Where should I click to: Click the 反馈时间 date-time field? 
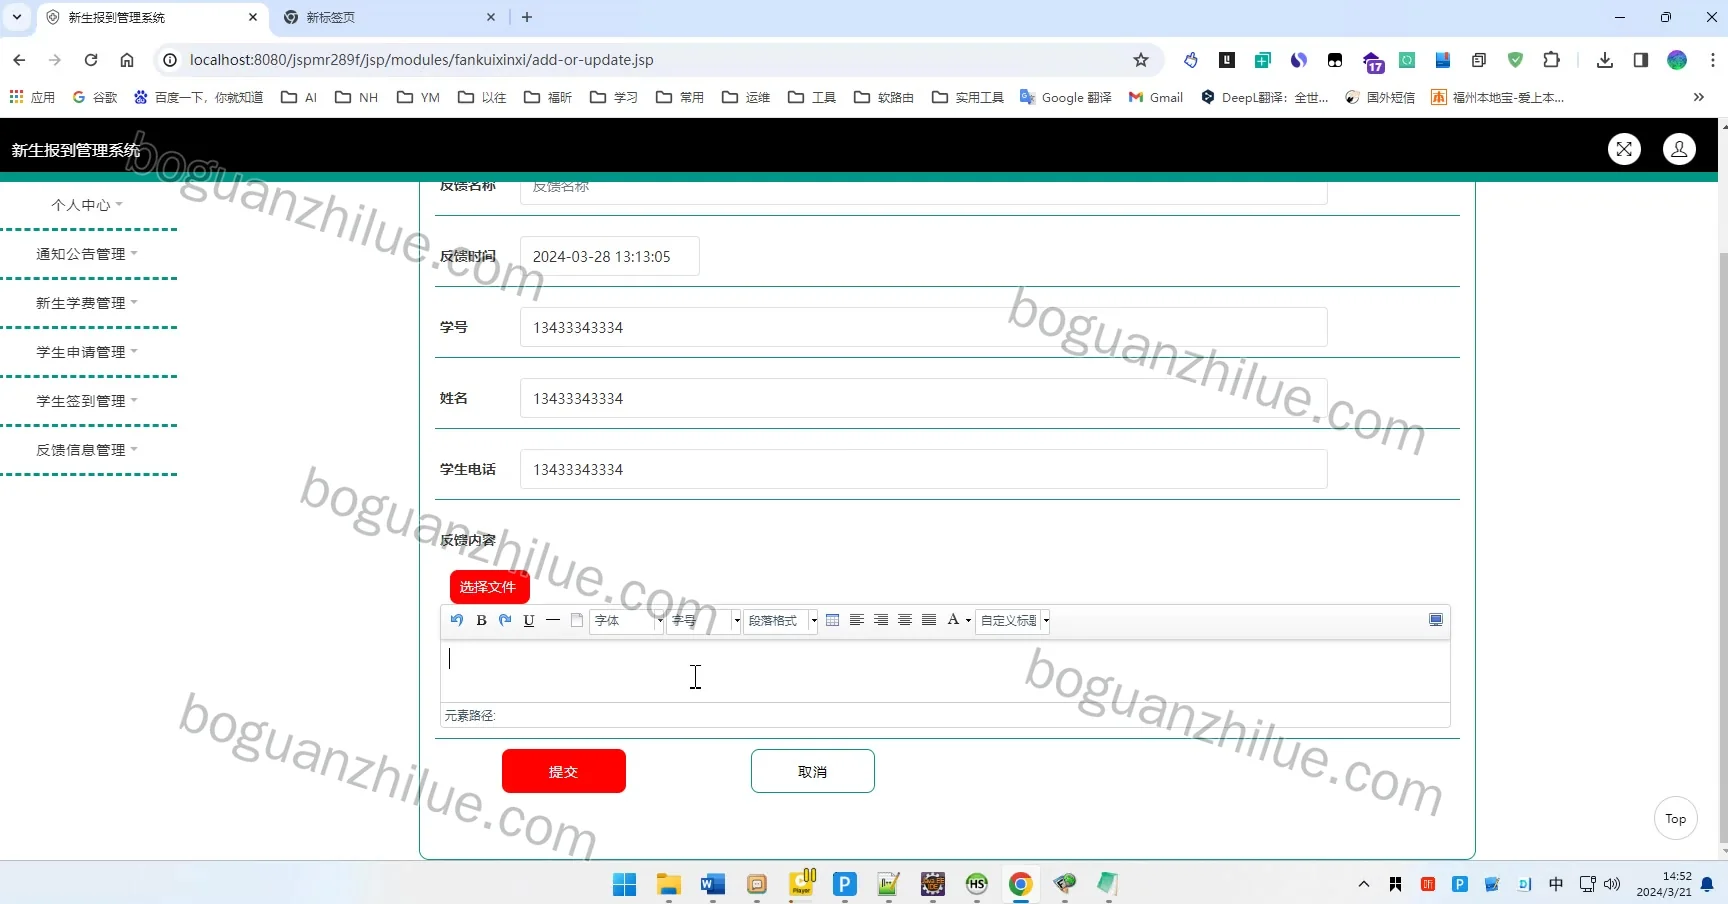(610, 257)
